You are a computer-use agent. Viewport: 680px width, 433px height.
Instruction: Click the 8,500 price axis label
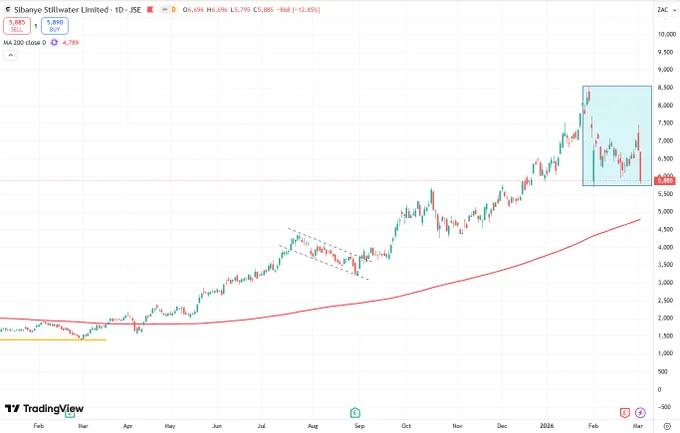click(x=666, y=87)
